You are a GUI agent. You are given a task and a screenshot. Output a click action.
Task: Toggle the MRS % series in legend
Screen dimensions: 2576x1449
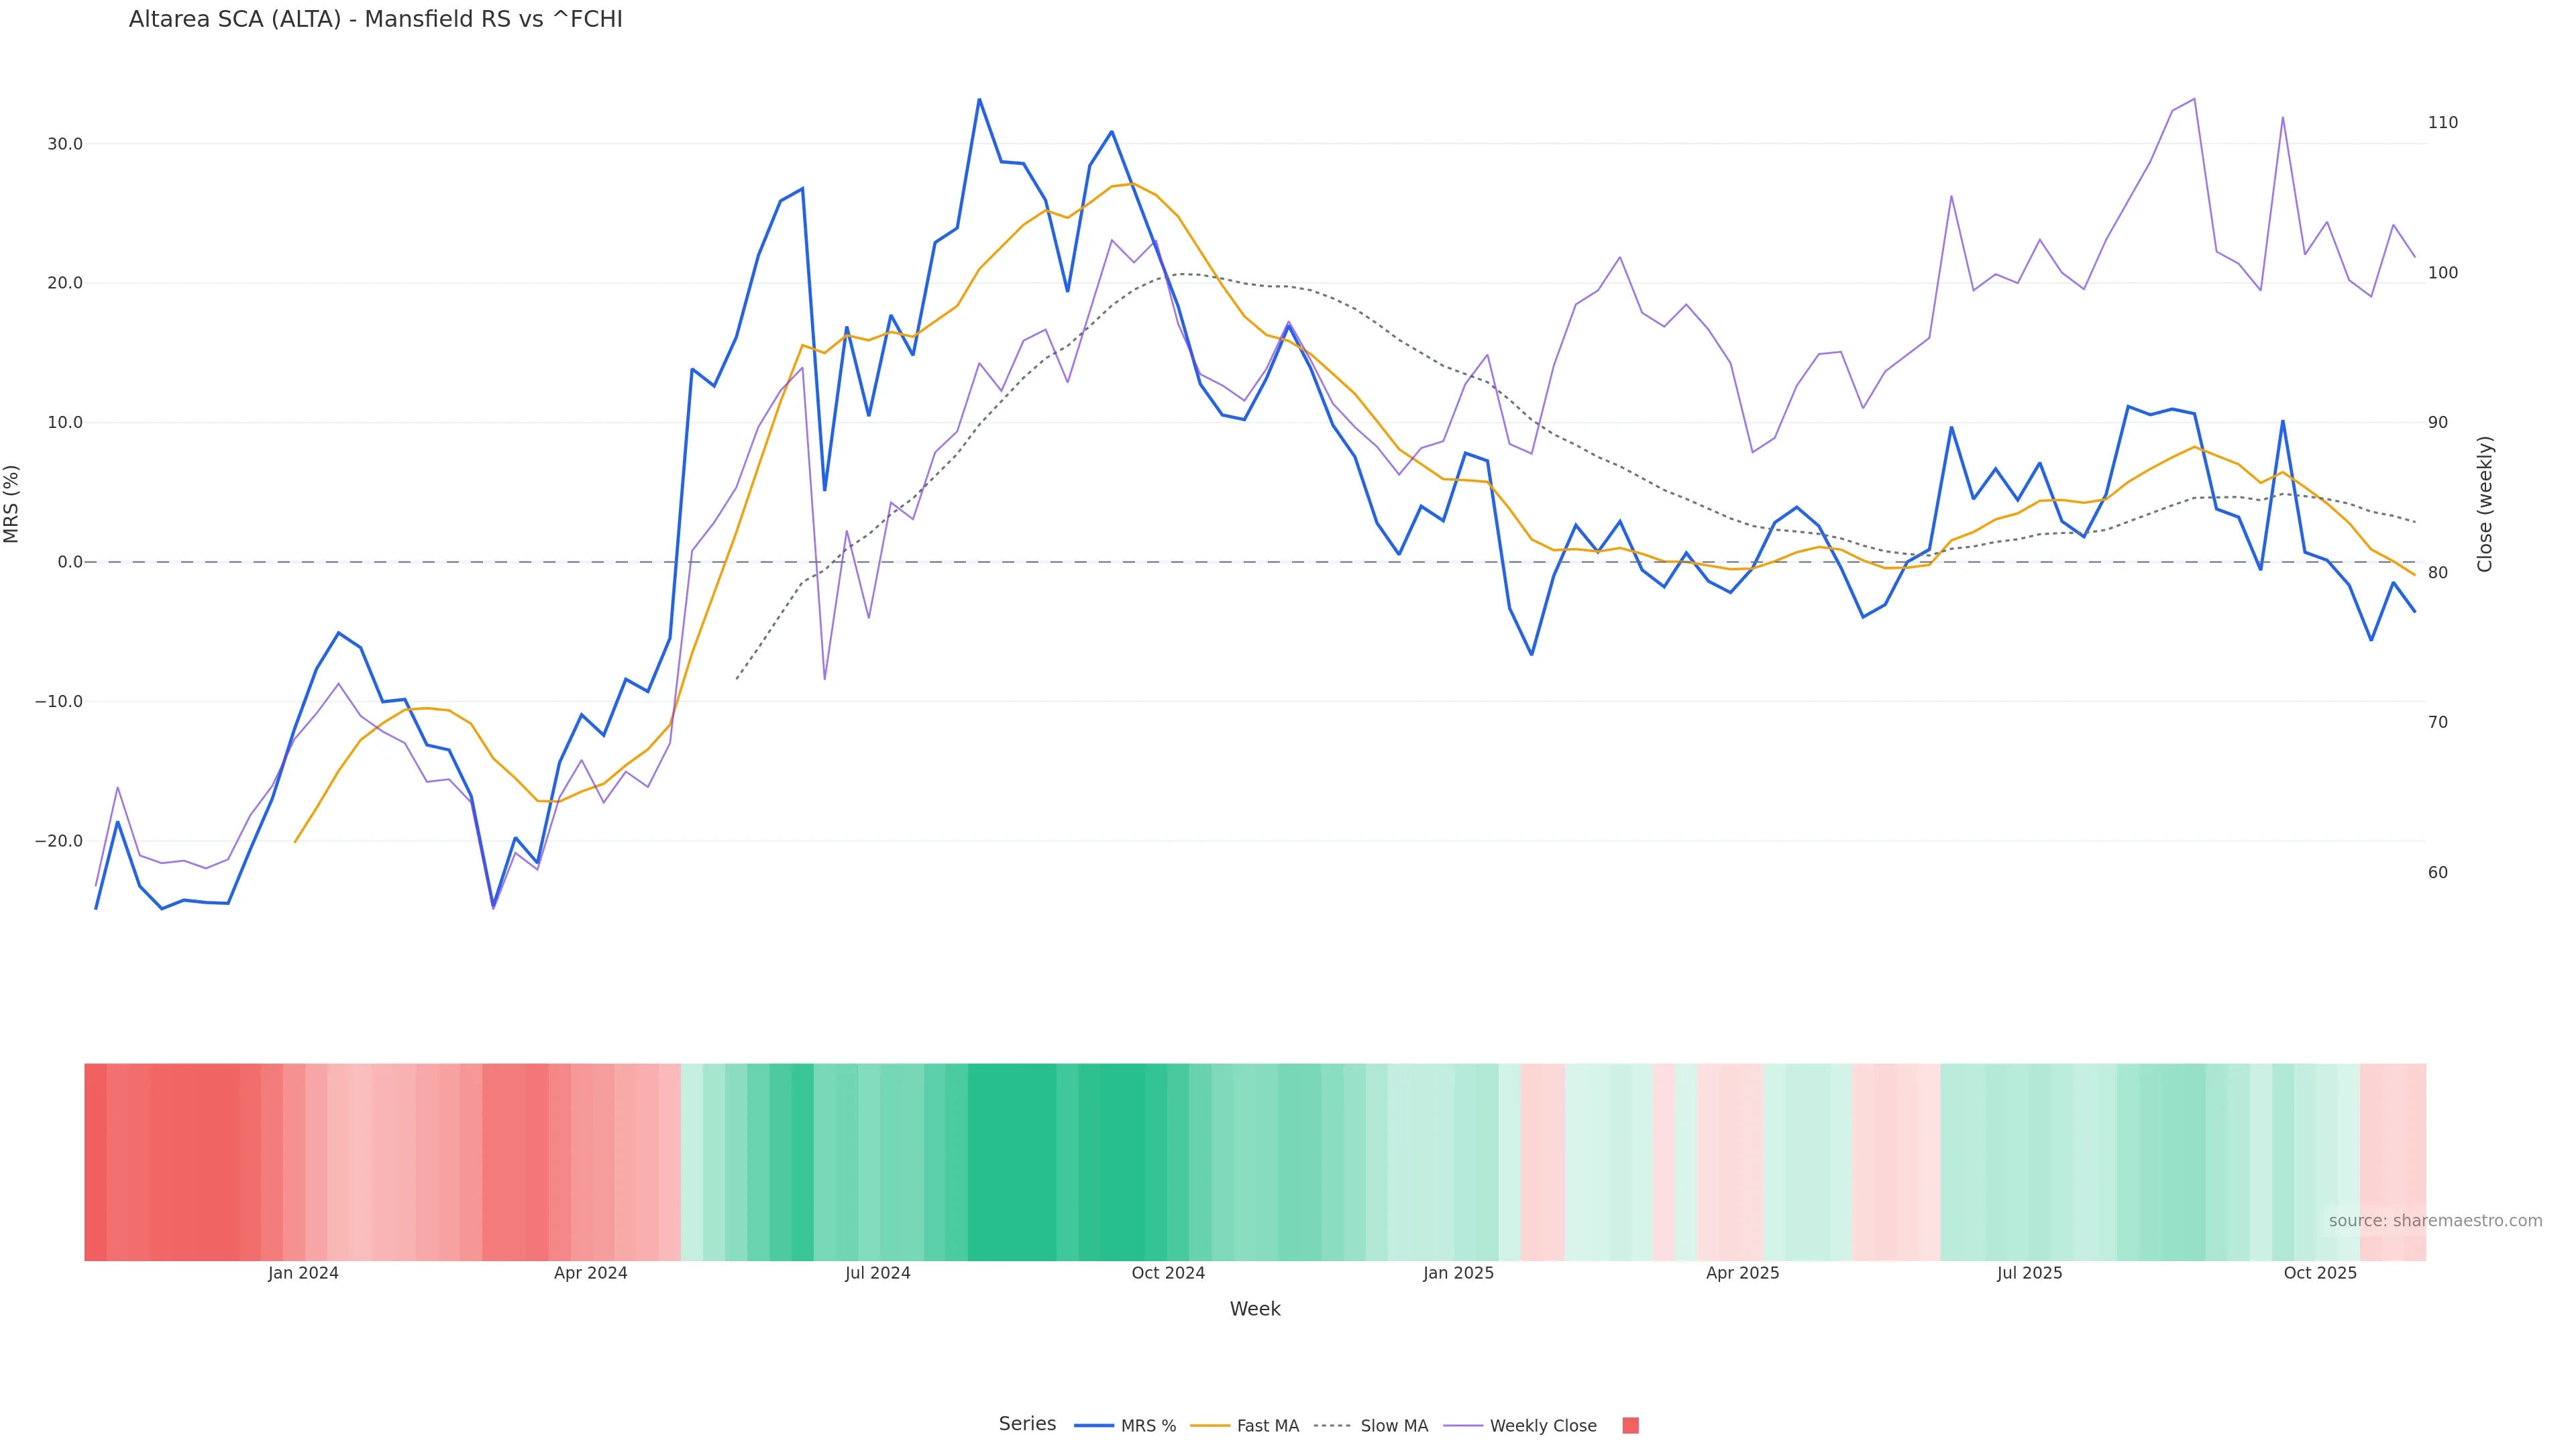(1148, 1426)
